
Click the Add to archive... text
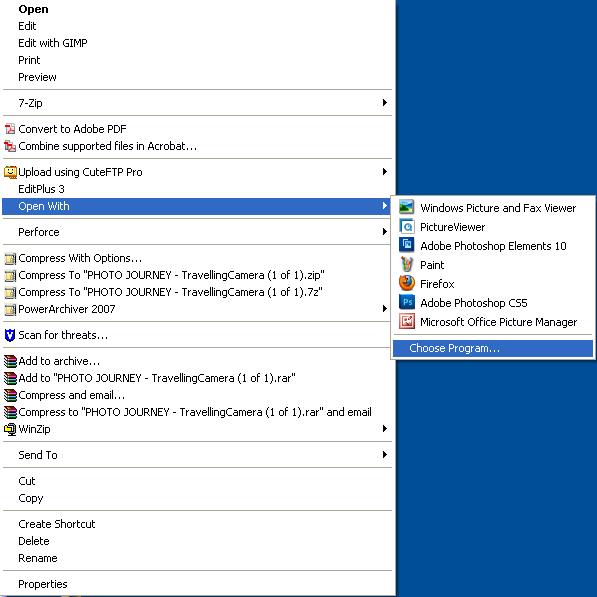coord(59,361)
